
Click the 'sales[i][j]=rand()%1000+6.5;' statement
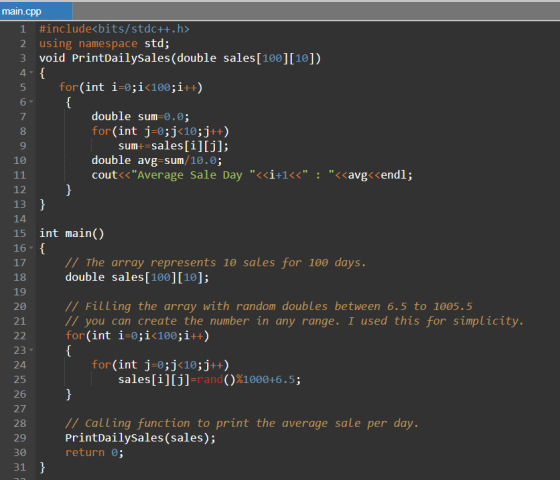[210, 380]
